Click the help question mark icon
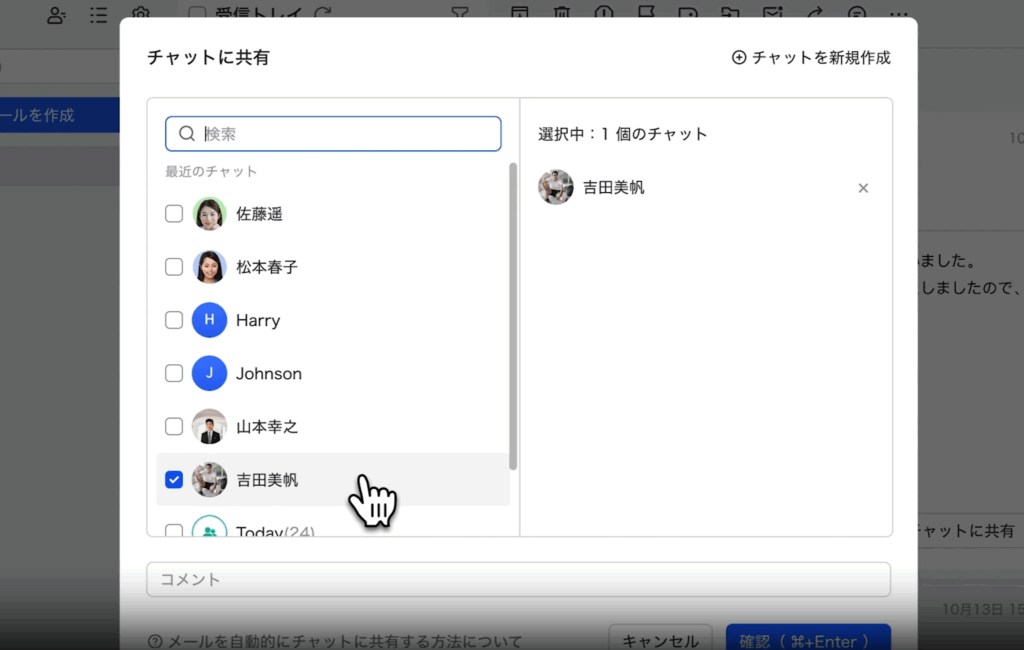 [155, 641]
